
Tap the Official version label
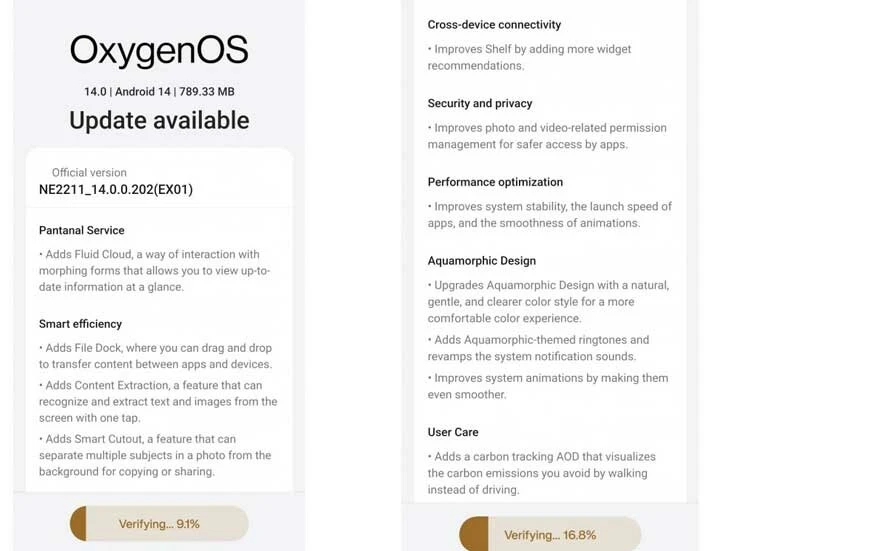[89, 172]
